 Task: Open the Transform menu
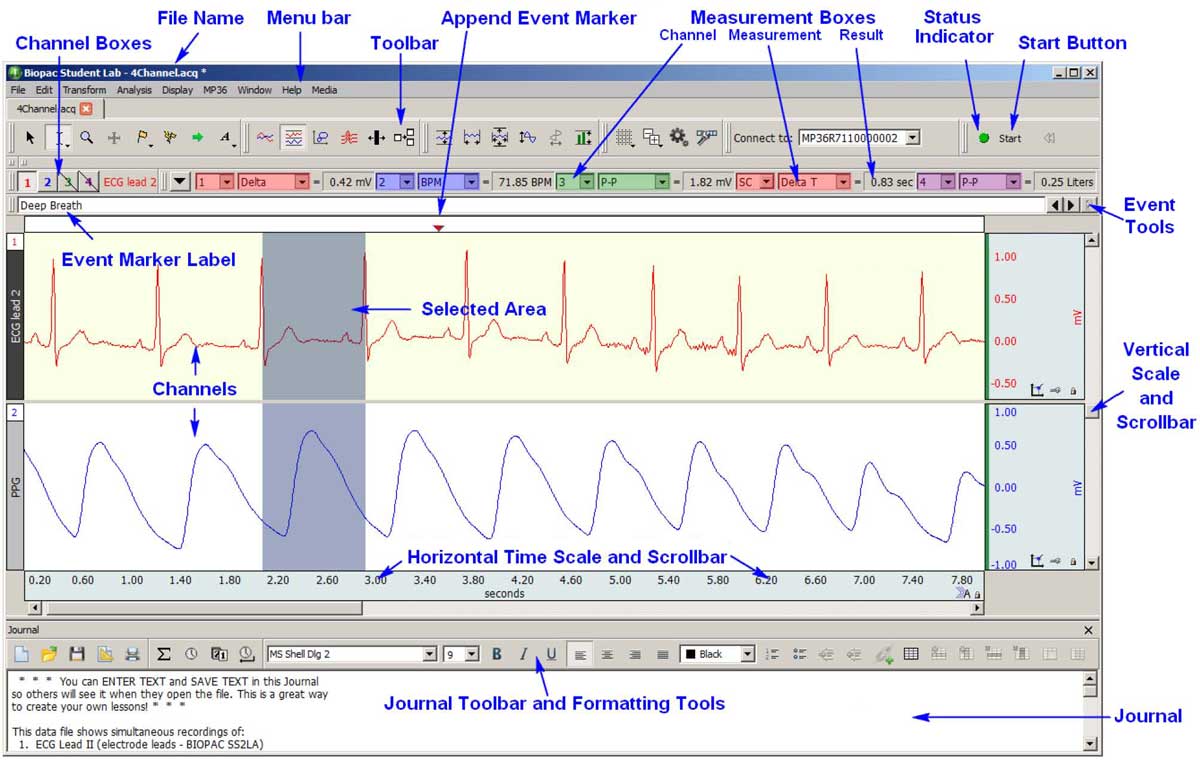[84, 90]
